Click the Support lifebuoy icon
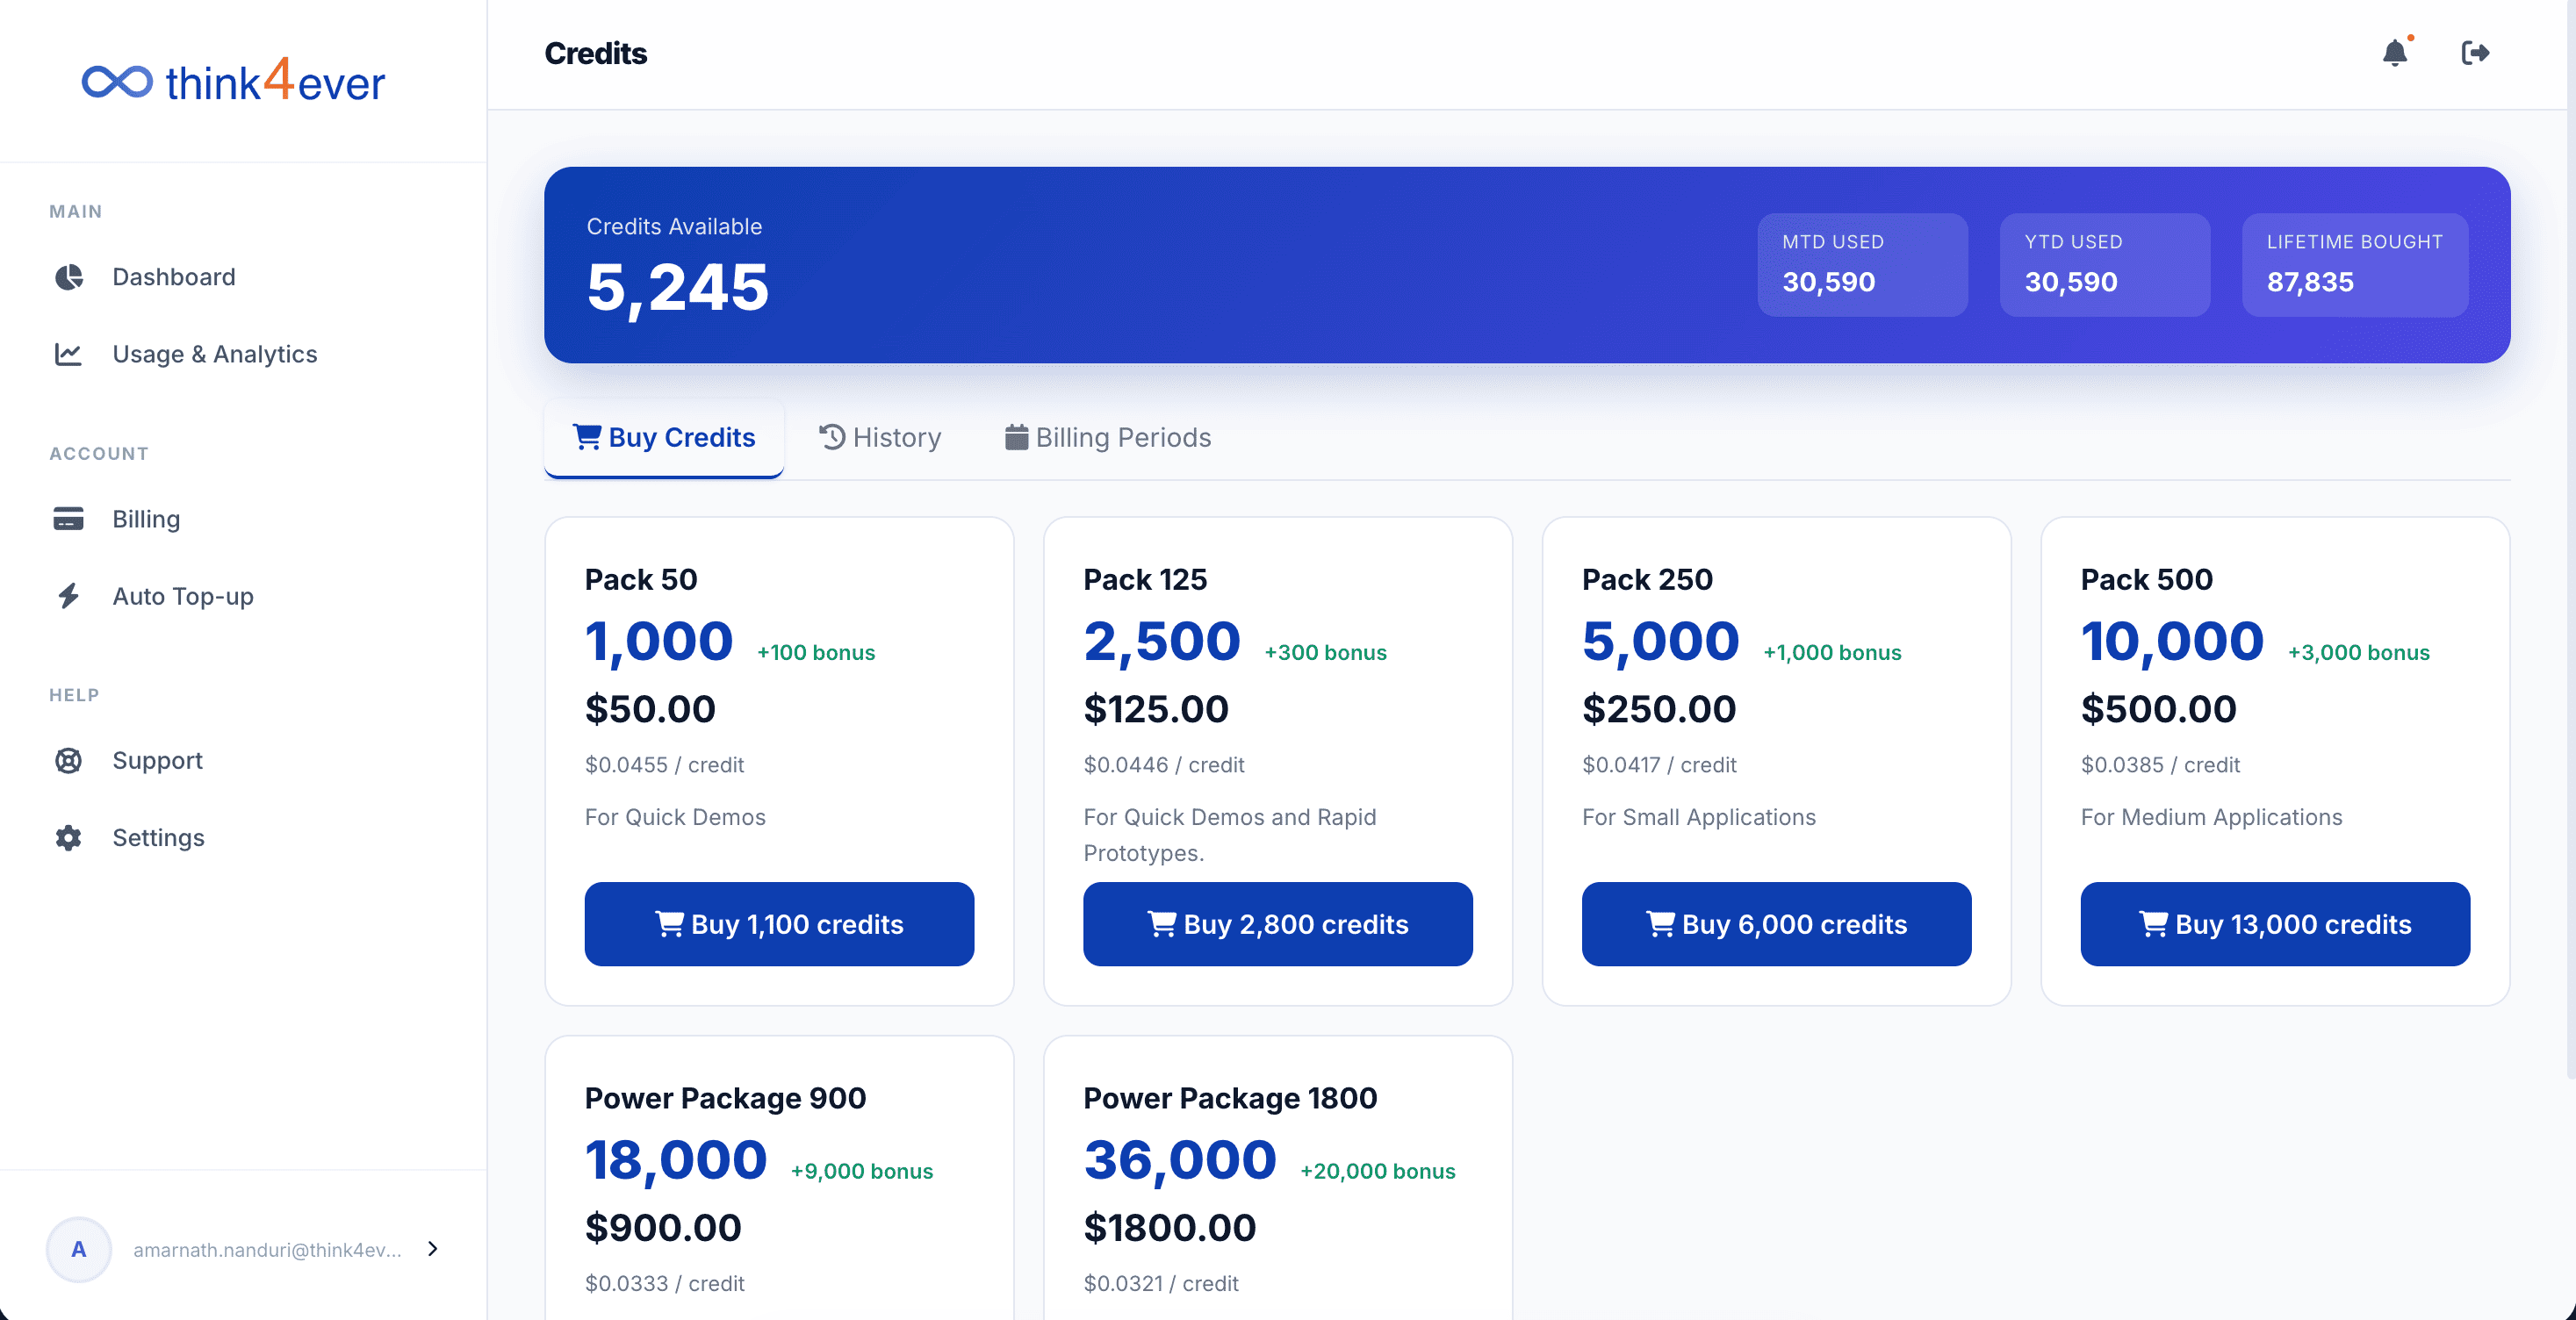This screenshot has width=2576, height=1320. point(68,761)
